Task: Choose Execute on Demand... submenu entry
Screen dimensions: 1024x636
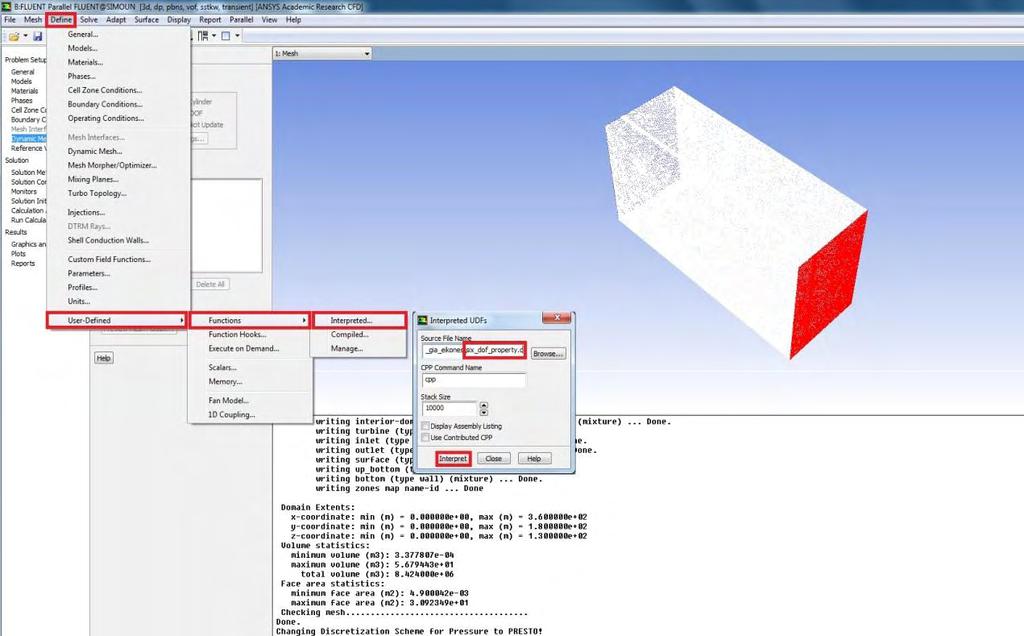Action: coord(243,349)
